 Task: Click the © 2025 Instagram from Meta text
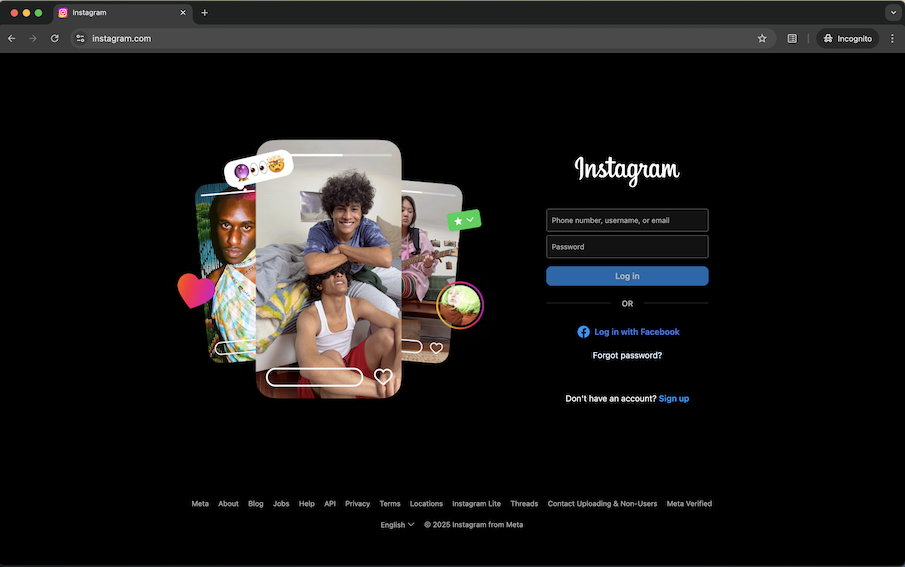coord(473,525)
